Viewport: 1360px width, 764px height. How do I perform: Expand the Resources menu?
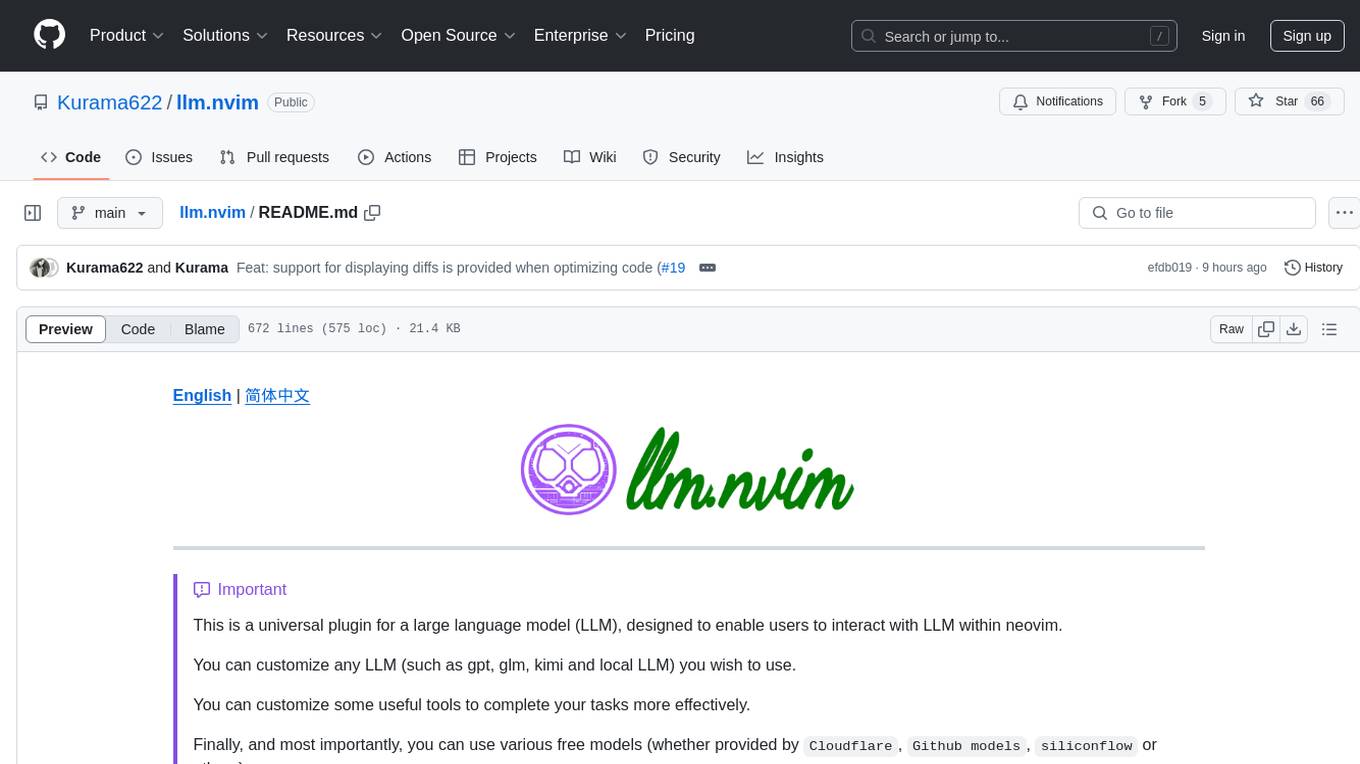coord(334,35)
